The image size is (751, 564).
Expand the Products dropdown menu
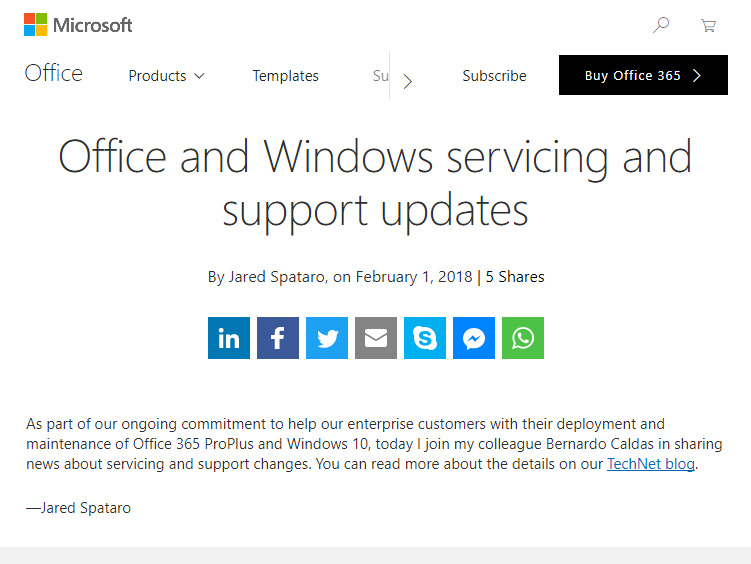(166, 76)
